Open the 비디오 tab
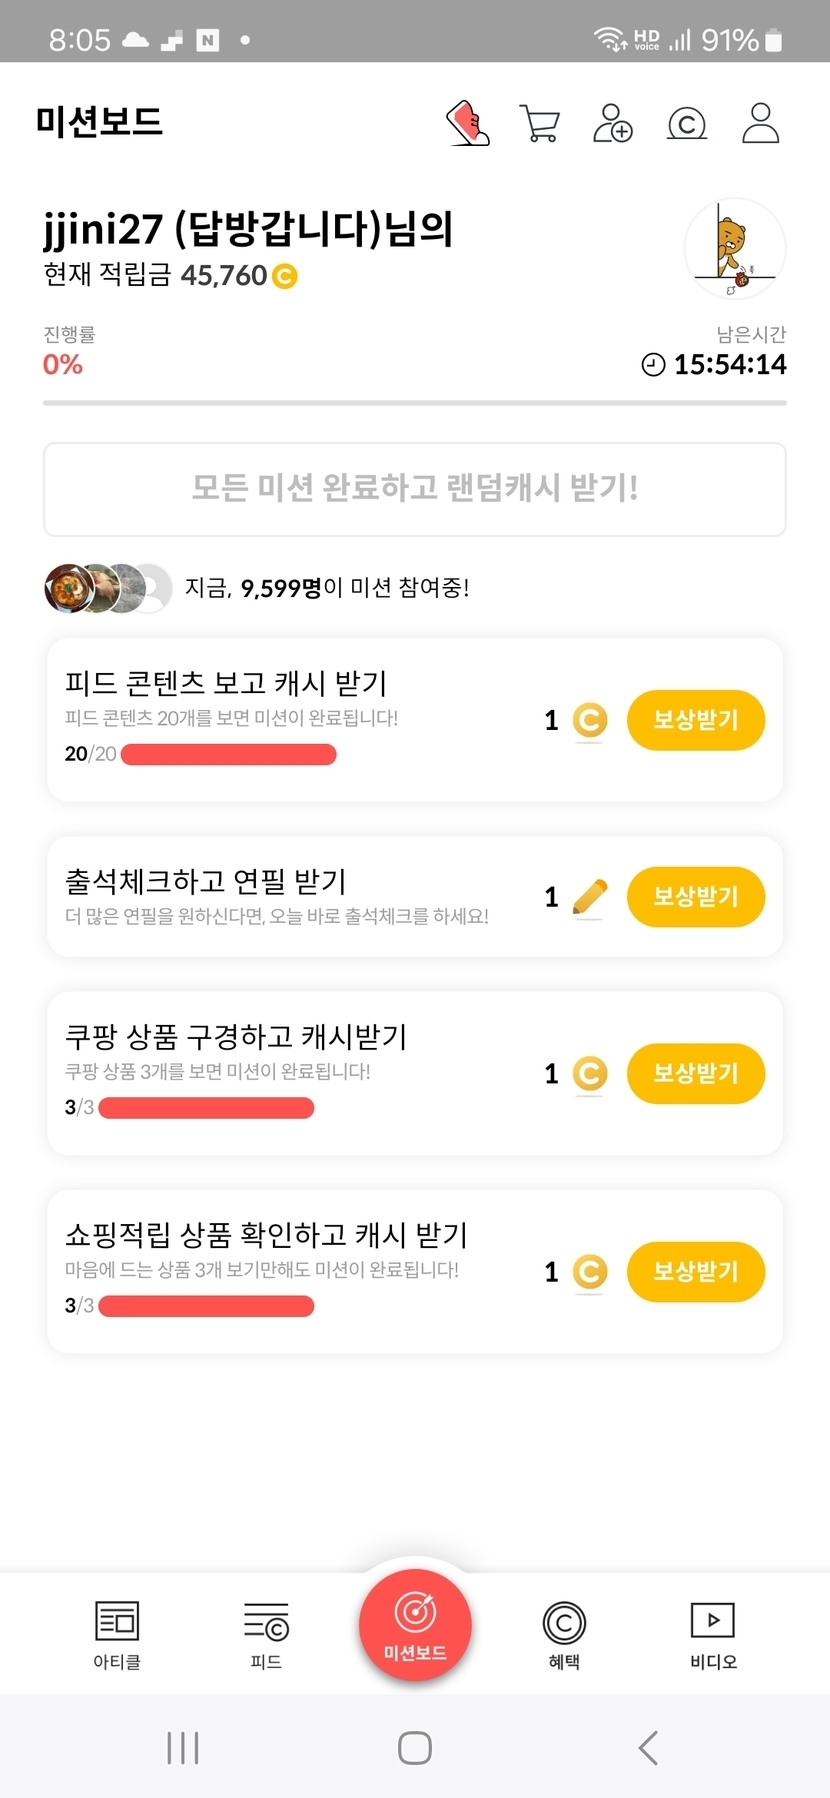This screenshot has width=830, height=1798. click(x=713, y=1634)
